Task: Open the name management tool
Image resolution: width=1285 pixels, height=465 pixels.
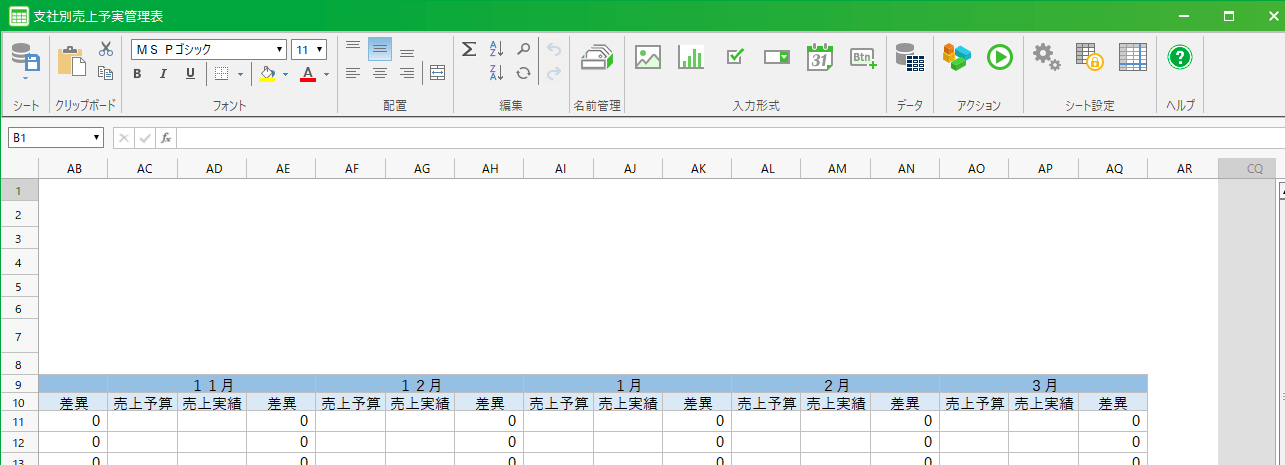Action: 597,58
